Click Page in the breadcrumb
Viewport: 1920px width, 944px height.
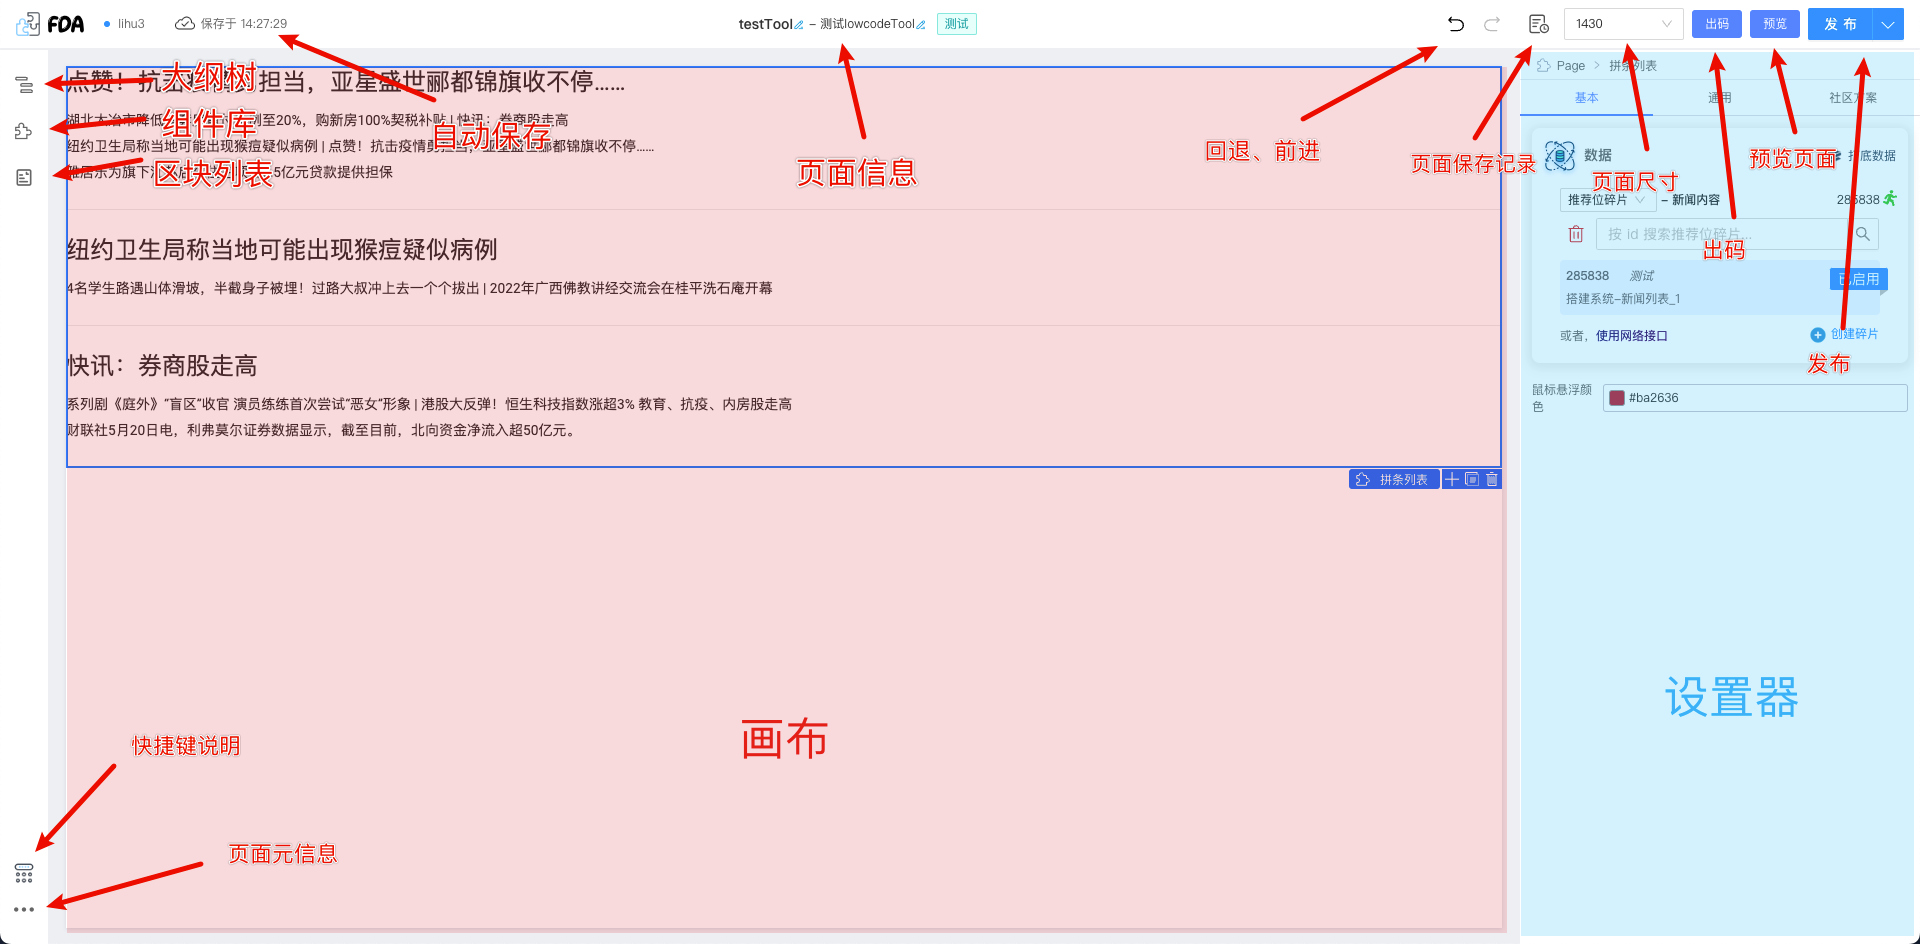point(1570,66)
